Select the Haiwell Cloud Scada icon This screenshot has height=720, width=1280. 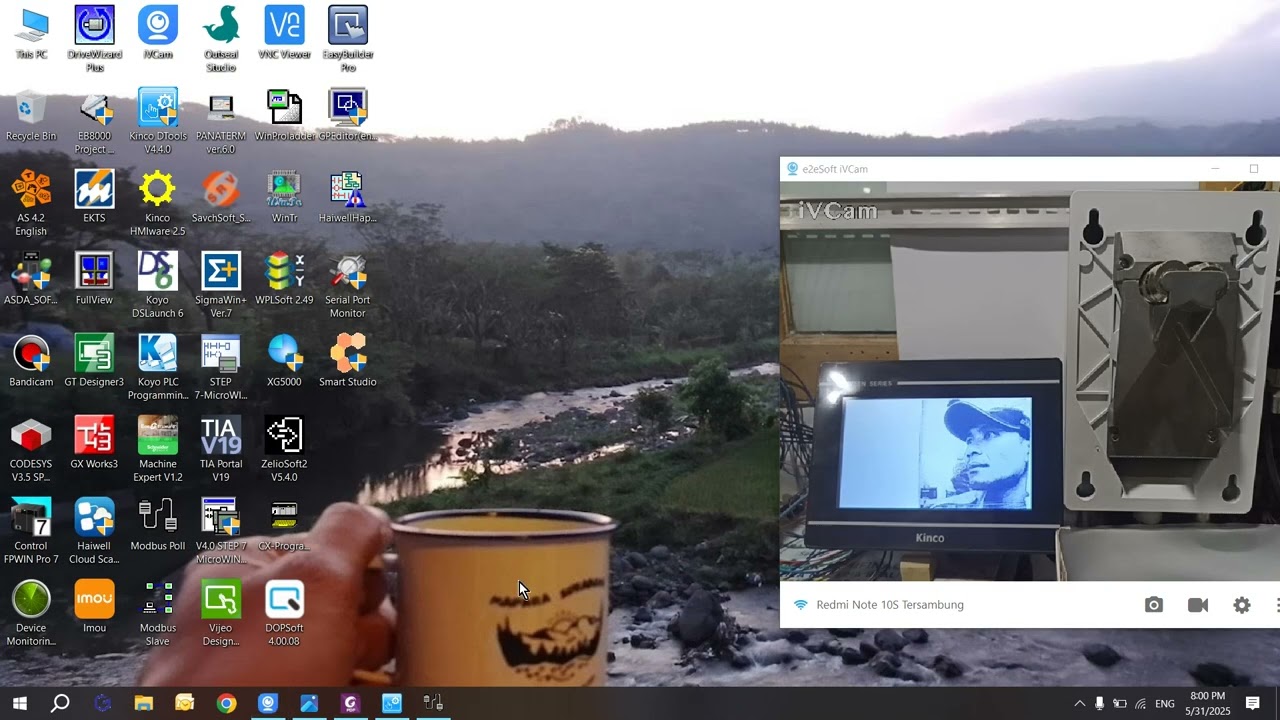click(94, 532)
